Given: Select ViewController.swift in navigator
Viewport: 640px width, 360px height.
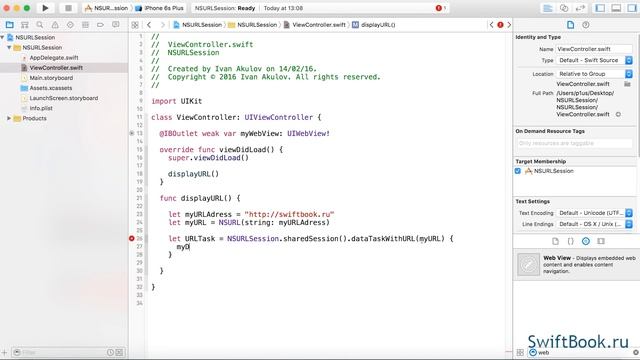Looking at the screenshot, I should 56,68.
